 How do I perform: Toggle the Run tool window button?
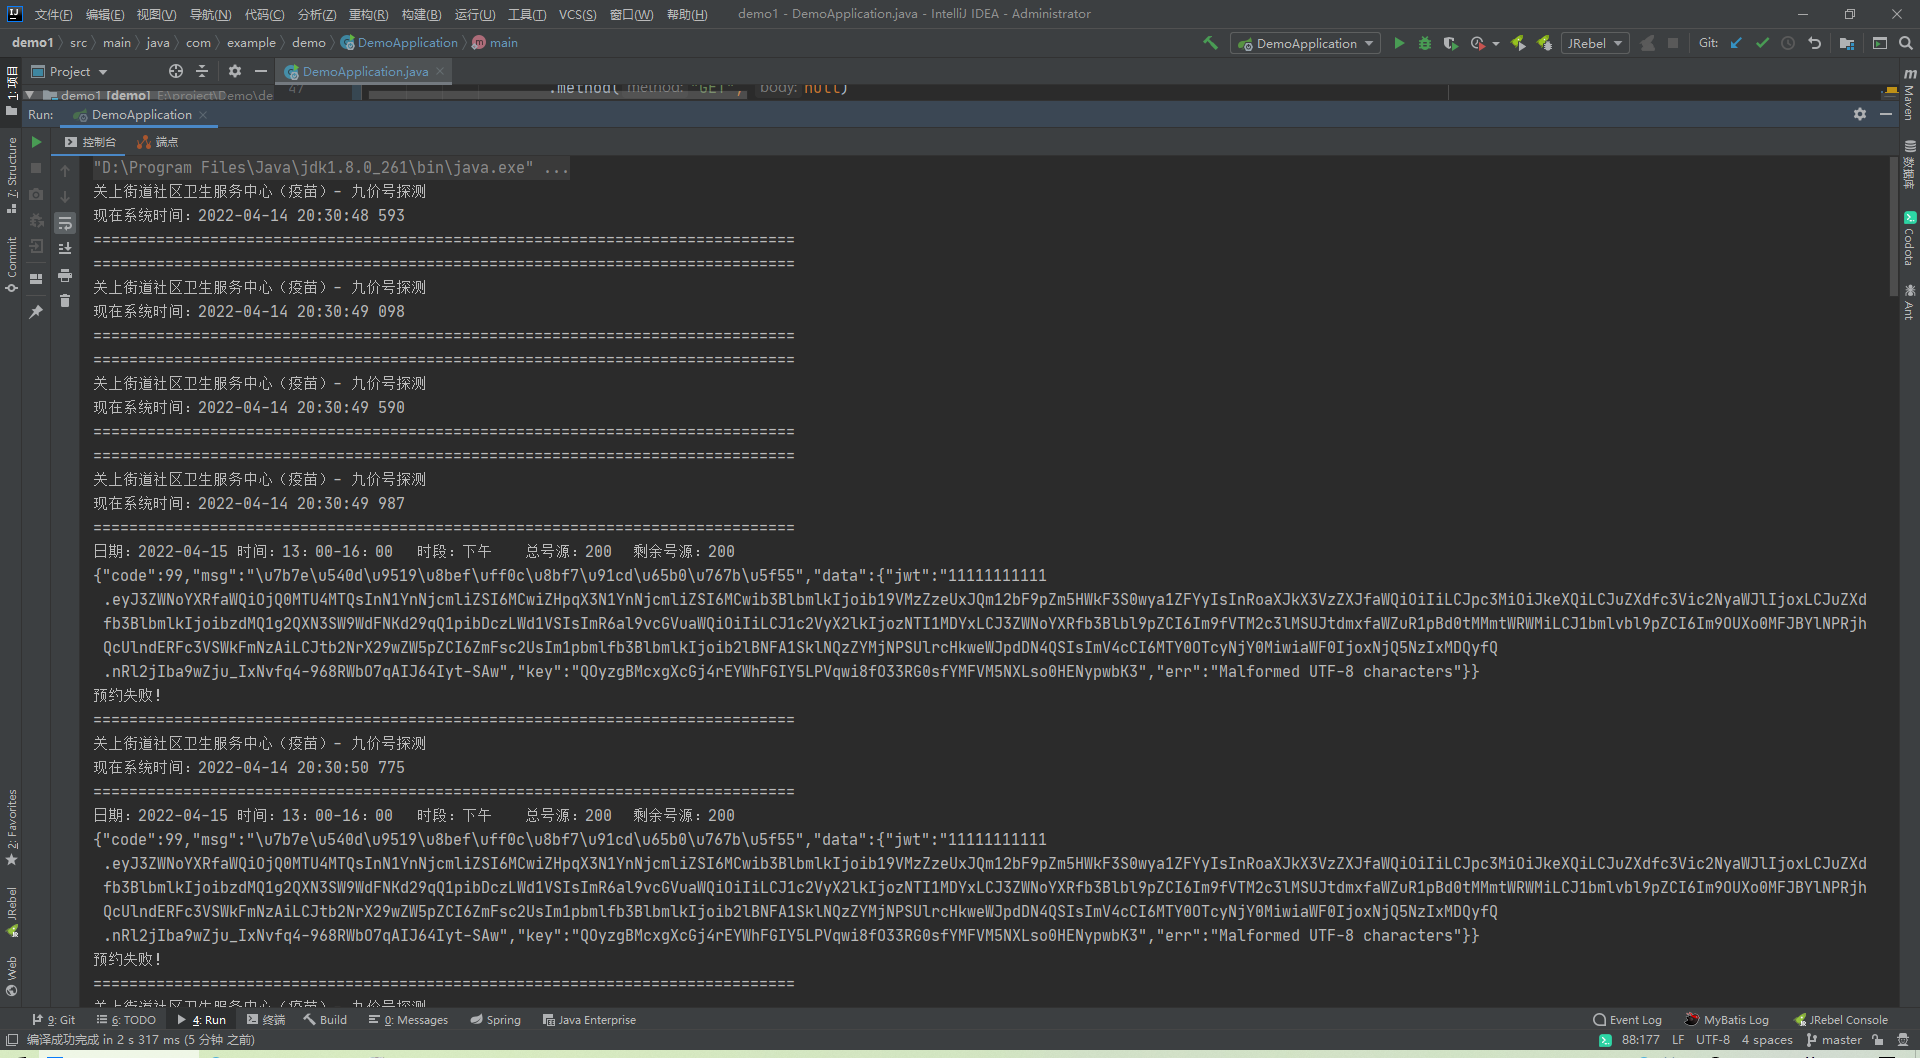point(201,1020)
